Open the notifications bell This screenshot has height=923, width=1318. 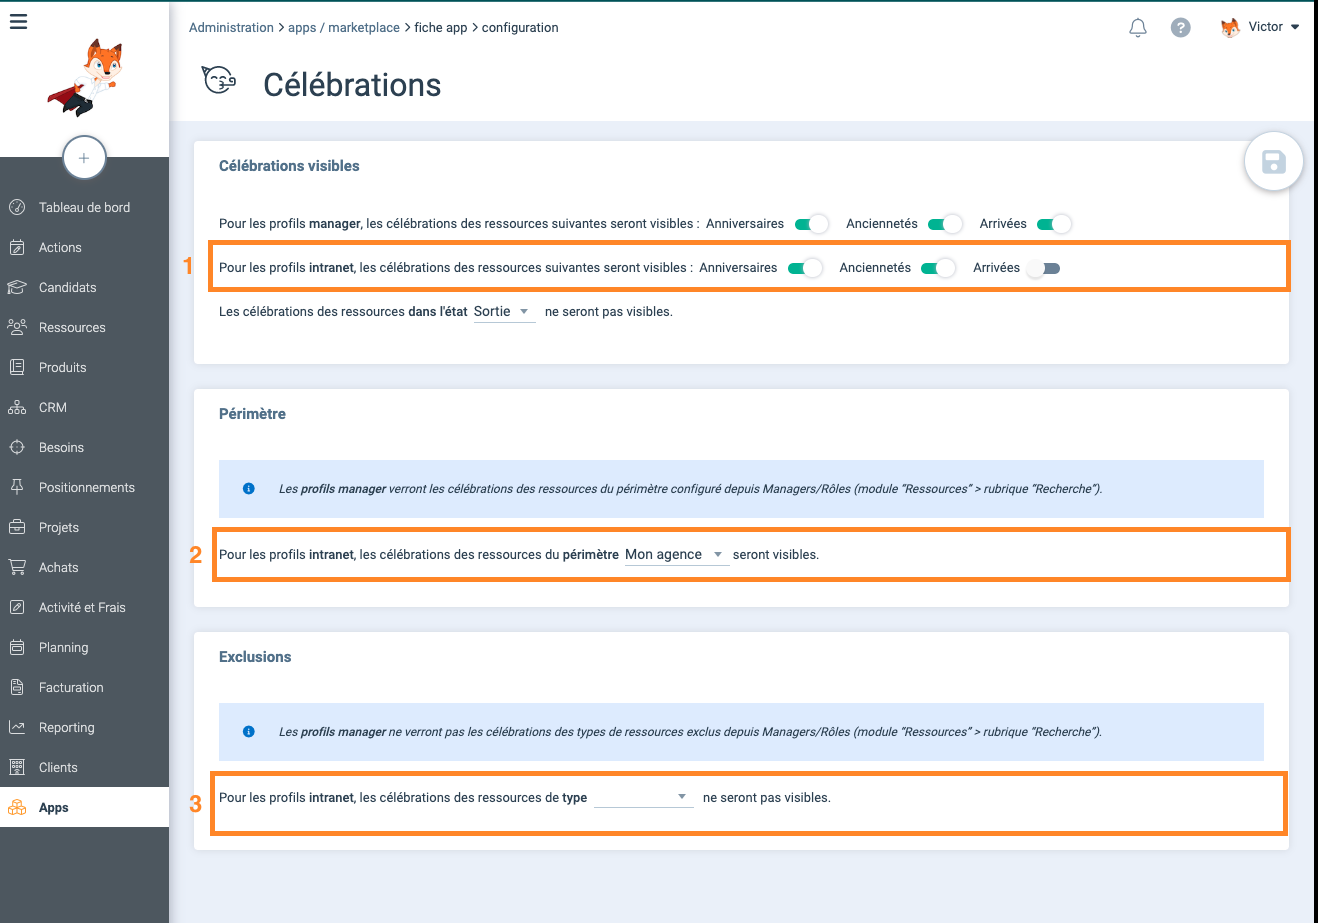coord(1138,28)
